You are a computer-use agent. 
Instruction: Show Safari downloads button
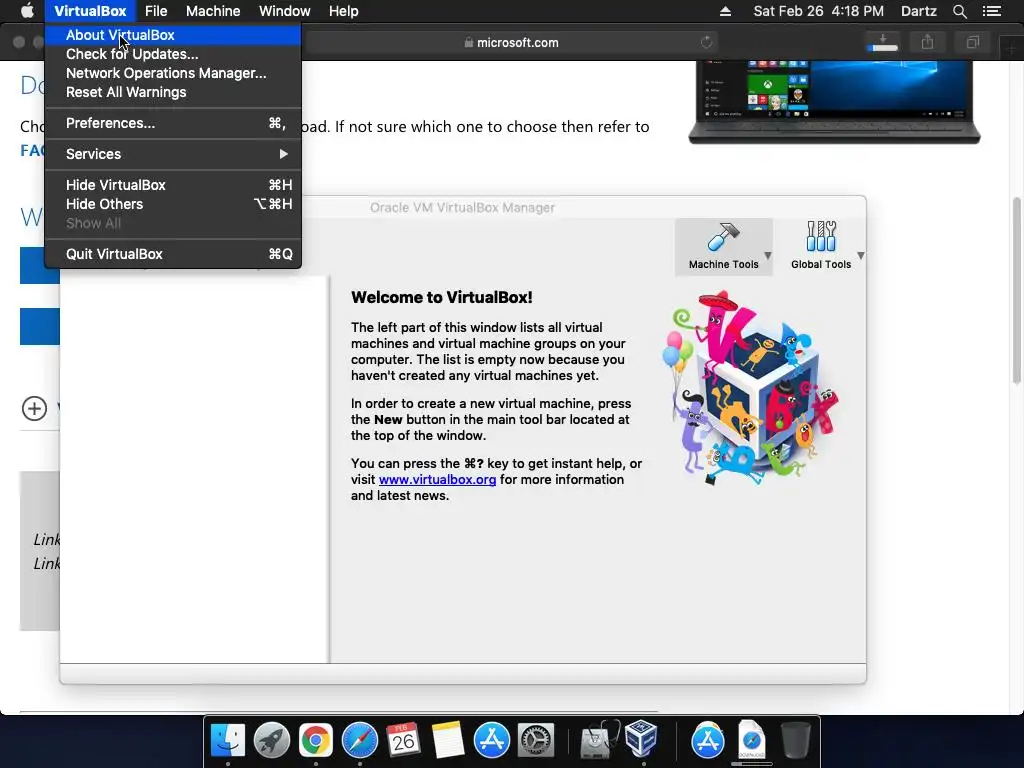tap(883, 42)
